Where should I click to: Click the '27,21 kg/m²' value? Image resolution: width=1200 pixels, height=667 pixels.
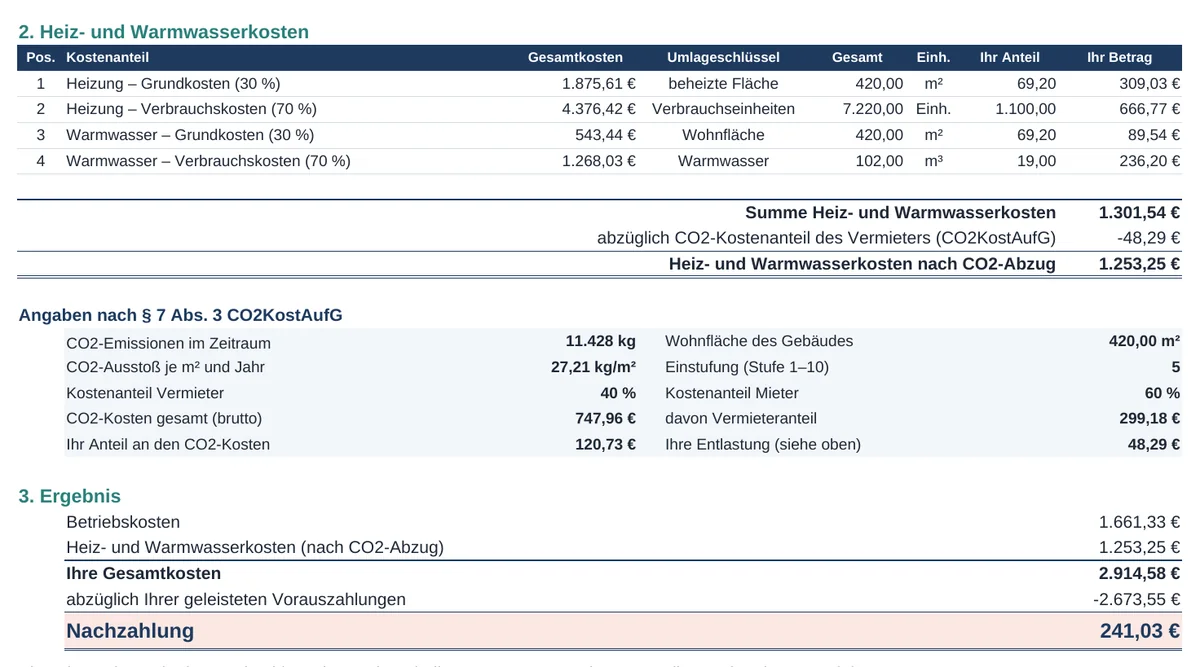click(x=593, y=367)
